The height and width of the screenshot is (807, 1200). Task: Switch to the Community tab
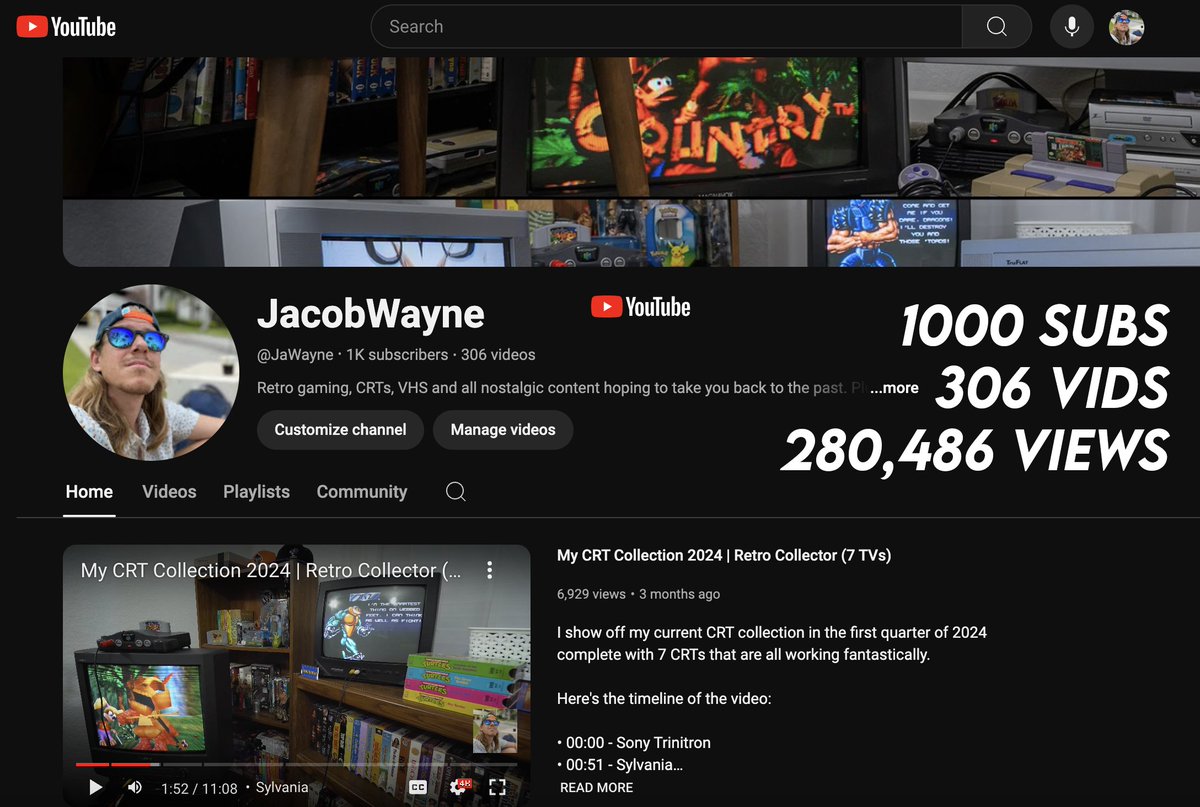tap(362, 492)
